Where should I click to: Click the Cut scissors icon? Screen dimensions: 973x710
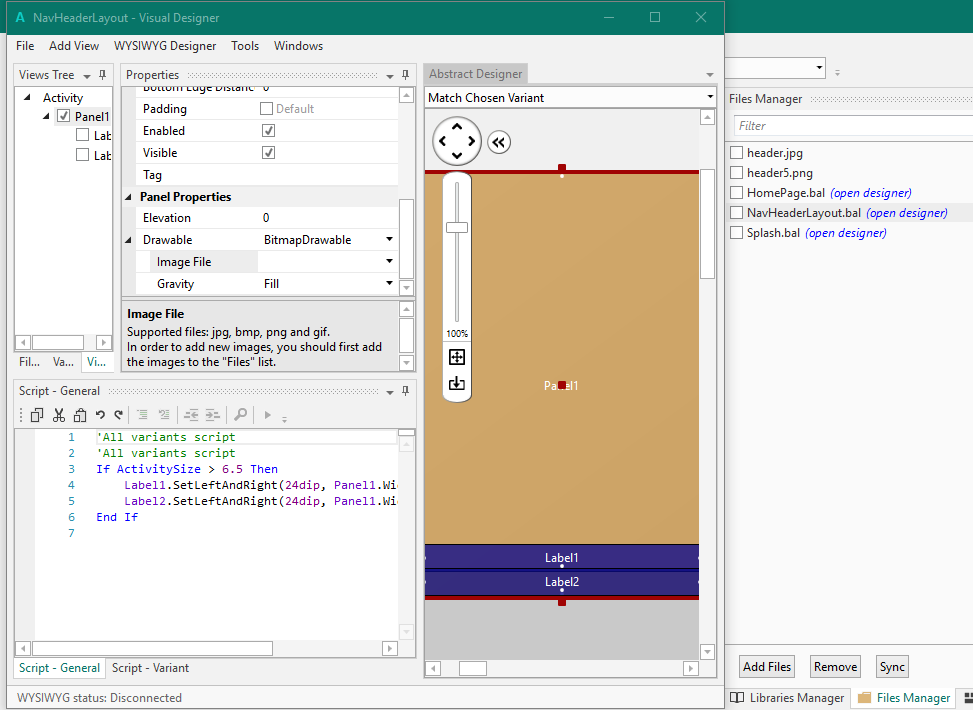tap(59, 415)
